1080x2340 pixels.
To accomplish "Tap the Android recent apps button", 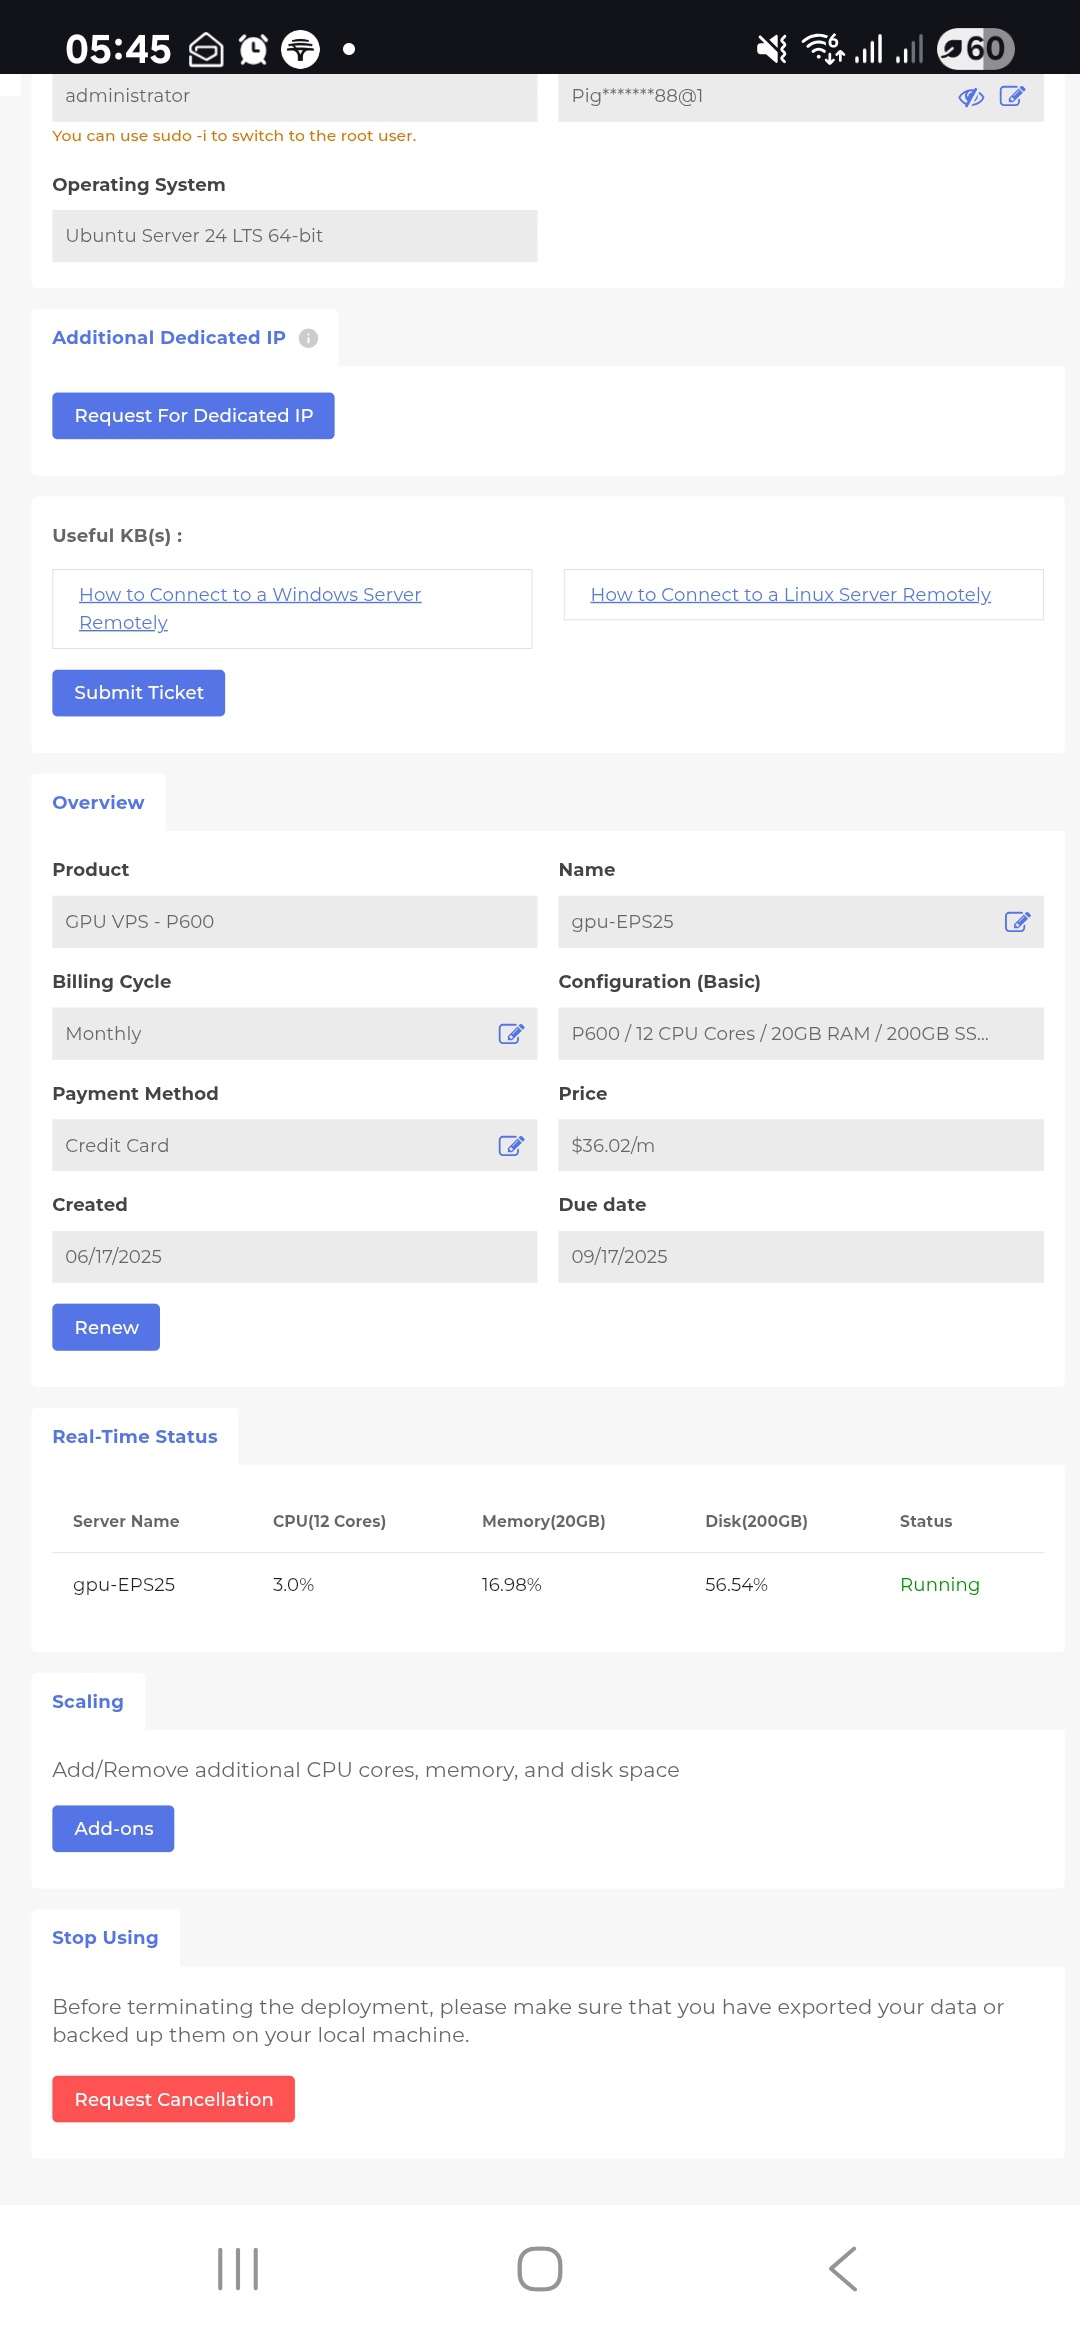I will click(238, 2269).
